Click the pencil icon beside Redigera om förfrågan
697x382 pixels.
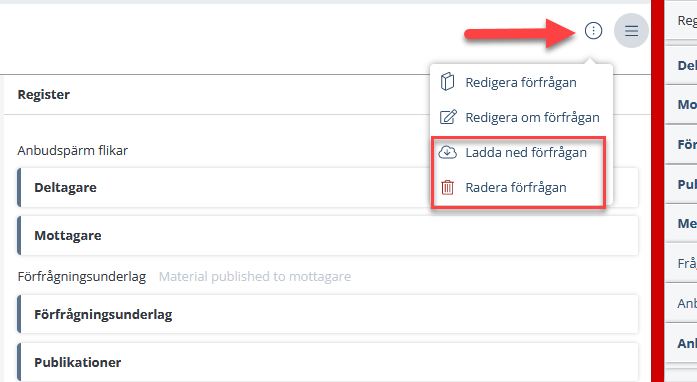[x=448, y=117]
